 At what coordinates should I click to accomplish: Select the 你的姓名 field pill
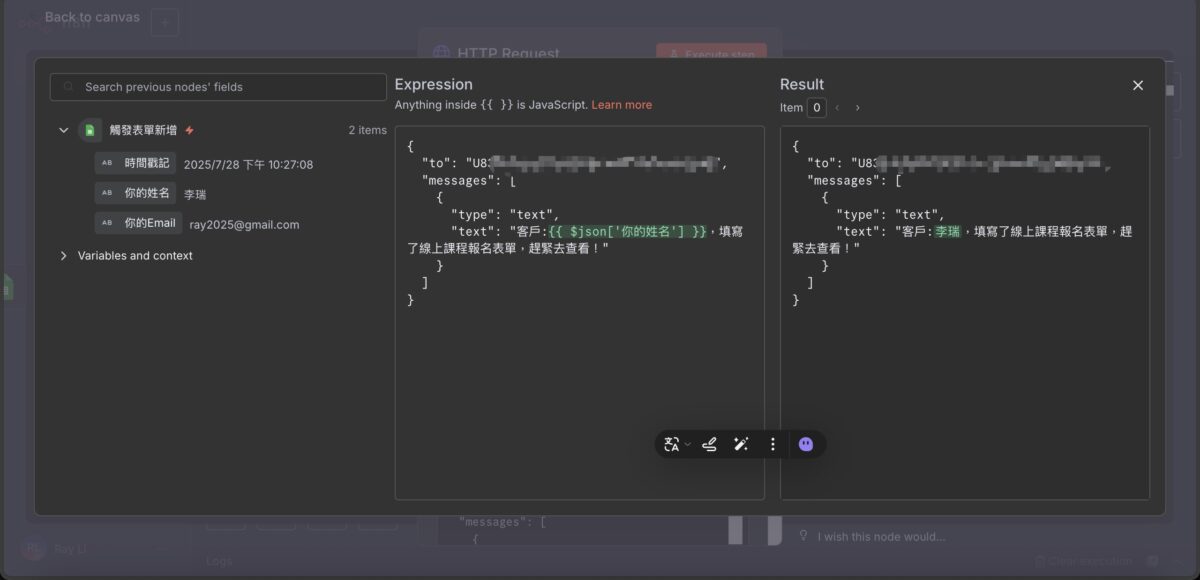click(x=136, y=193)
